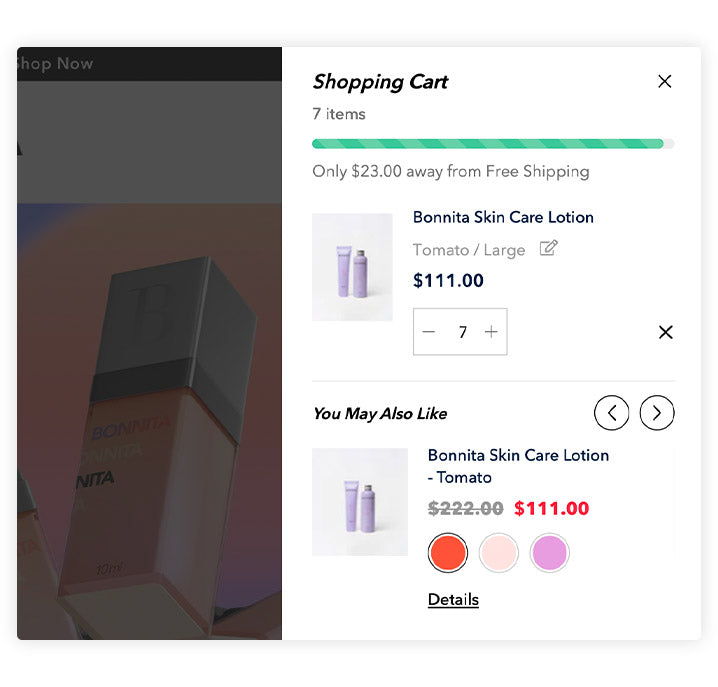
Task: Open the Details link
Action: coord(453,600)
